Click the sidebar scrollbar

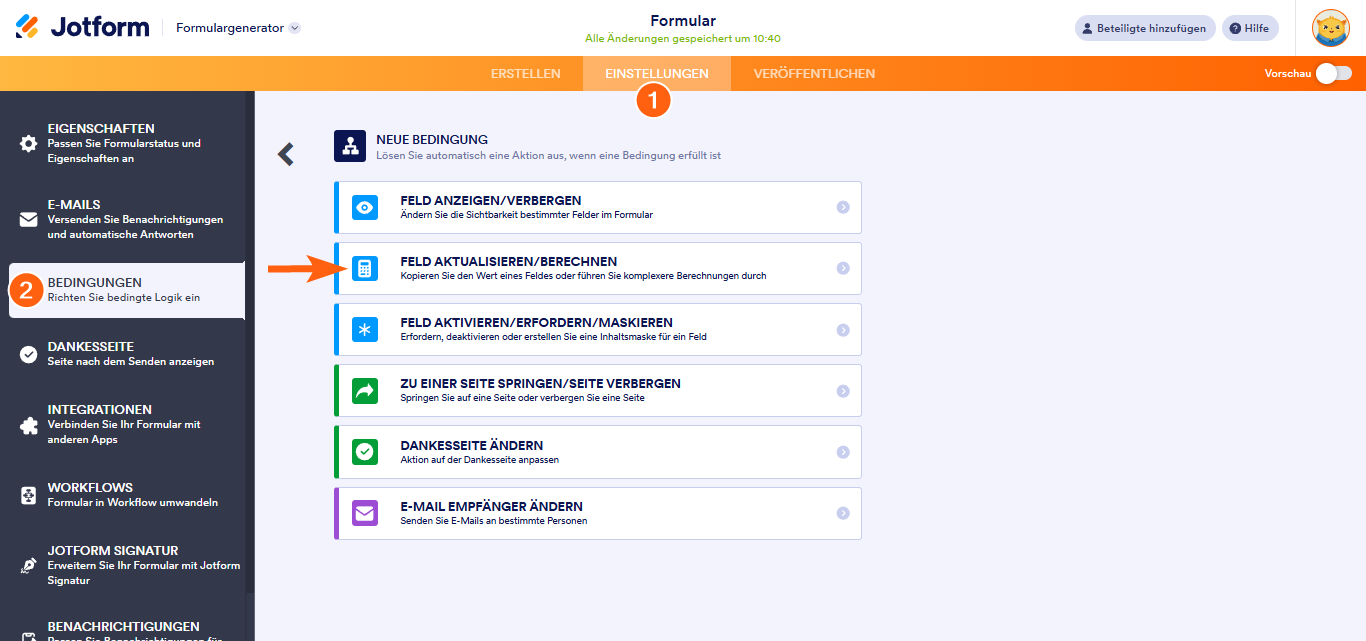click(250, 340)
